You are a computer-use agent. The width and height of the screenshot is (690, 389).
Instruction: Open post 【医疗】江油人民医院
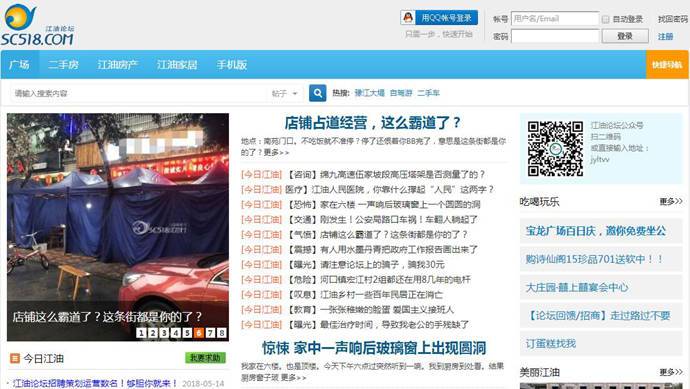click(x=389, y=189)
